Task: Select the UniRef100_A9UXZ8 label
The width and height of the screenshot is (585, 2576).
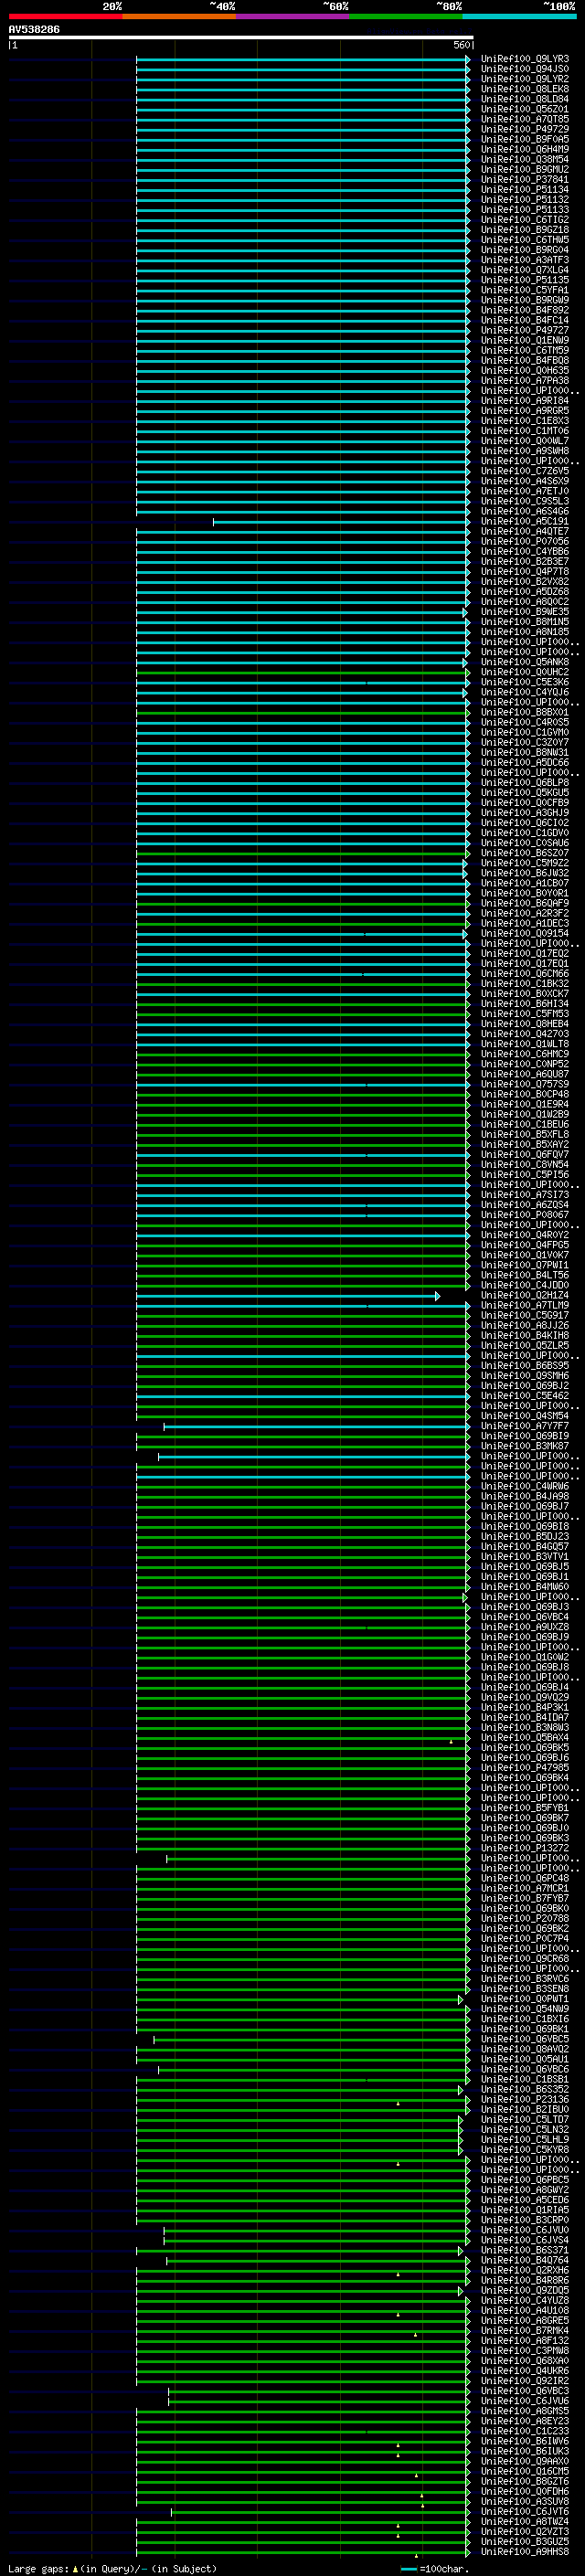Action: pyautogui.click(x=525, y=1627)
